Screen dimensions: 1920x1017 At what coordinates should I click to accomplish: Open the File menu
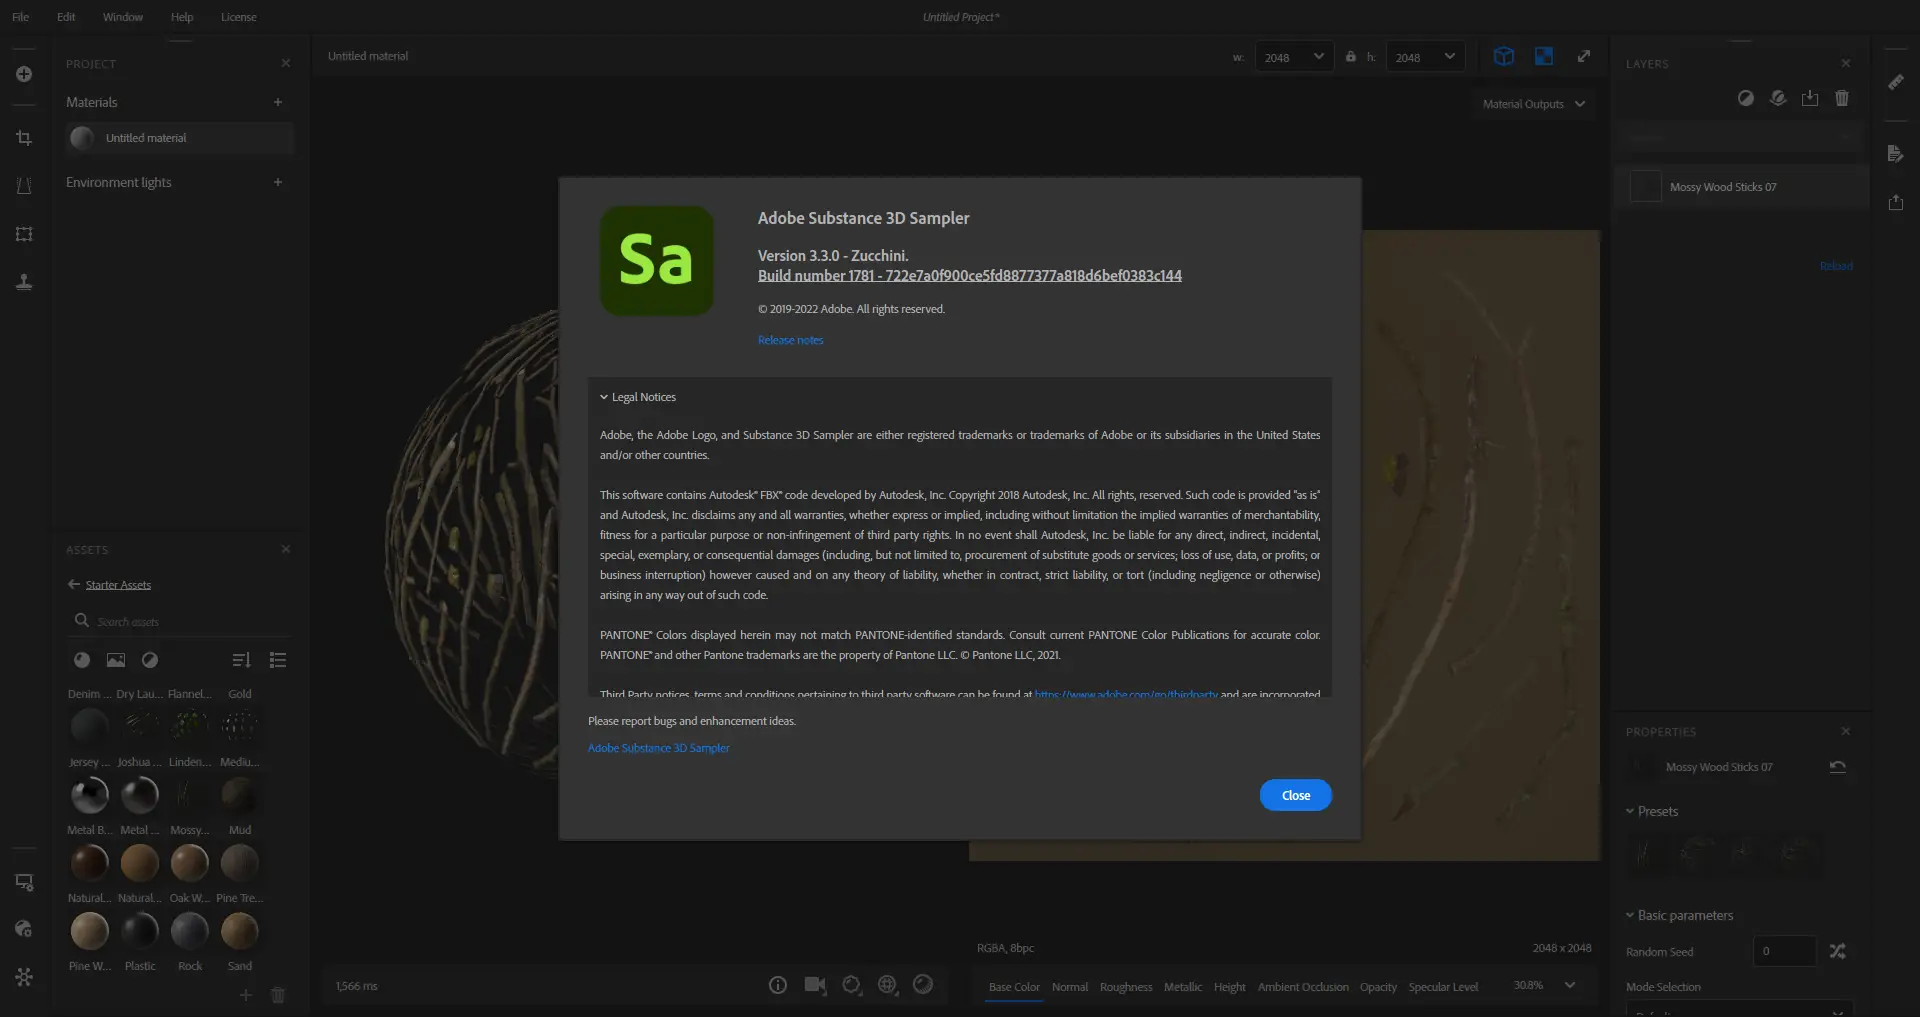(20, 17)
